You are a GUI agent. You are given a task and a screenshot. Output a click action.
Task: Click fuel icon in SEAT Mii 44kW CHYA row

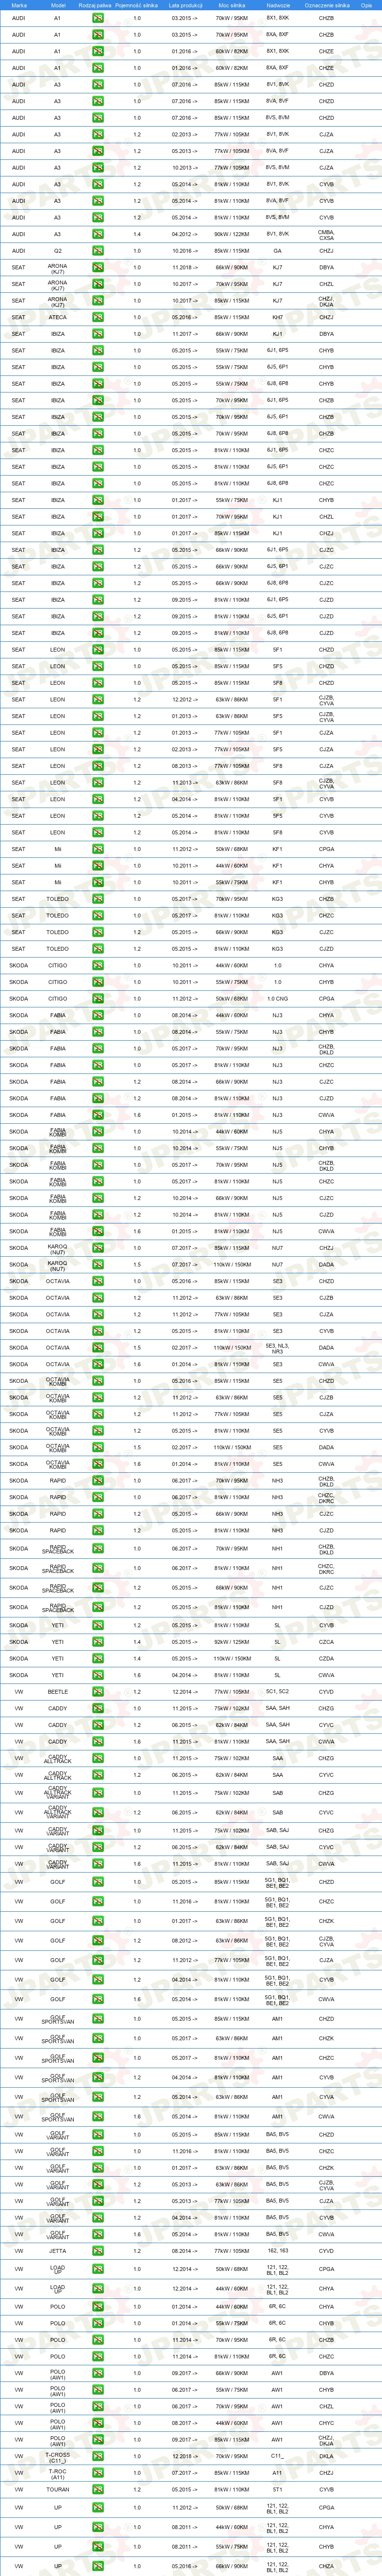tap(98, 866)
